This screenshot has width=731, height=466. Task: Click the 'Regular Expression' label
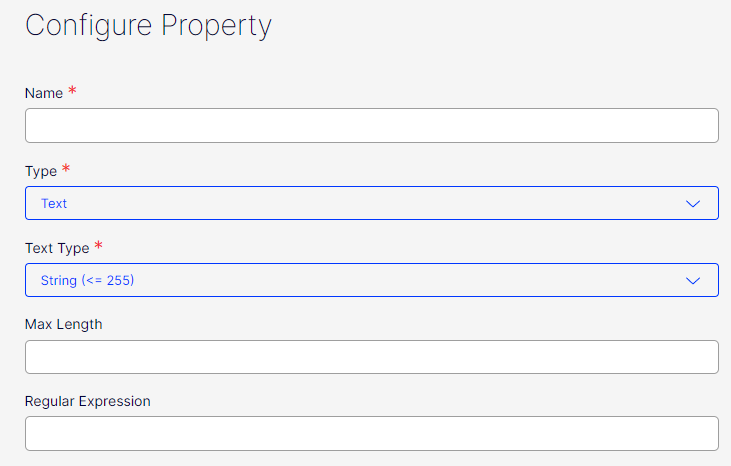point(87,401)
